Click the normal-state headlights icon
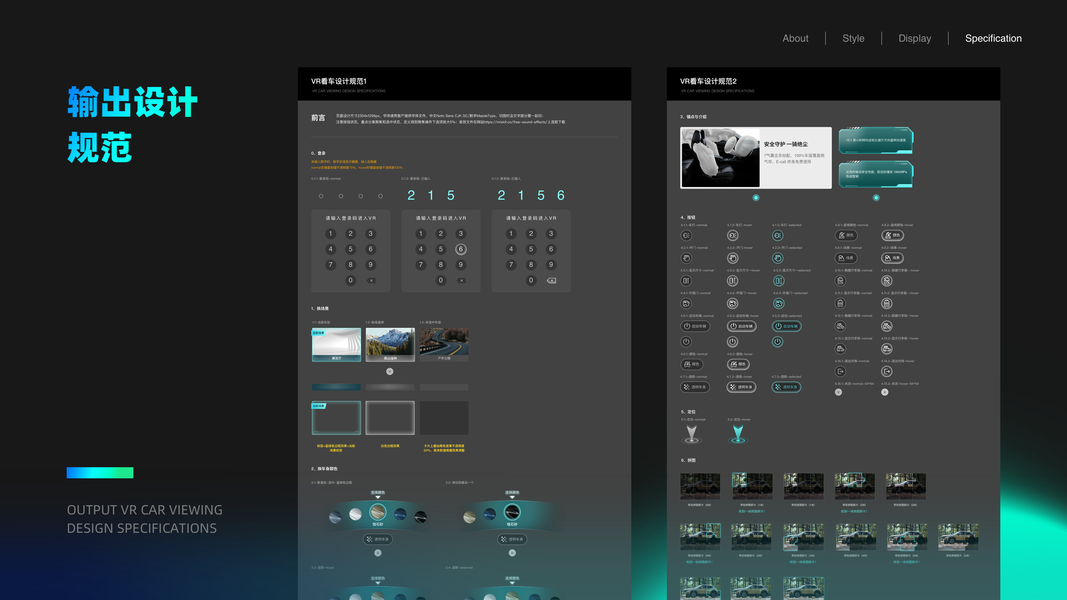This screenshot has height=600, width=1067. [x=686, y=235]
